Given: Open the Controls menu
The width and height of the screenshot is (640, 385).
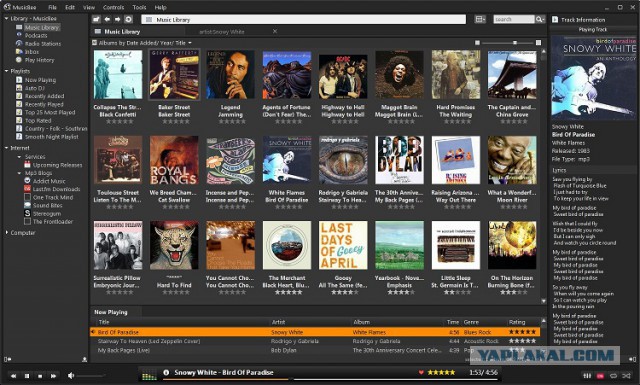Looking at the screenshot, I should (113, 7).
